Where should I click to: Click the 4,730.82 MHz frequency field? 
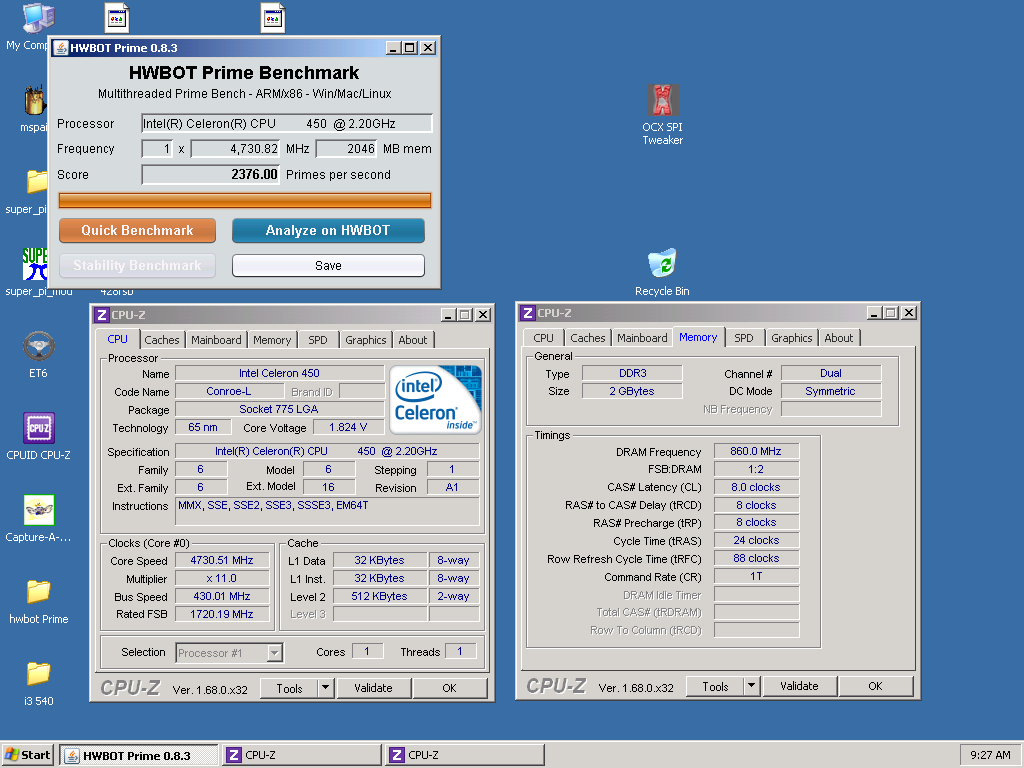coord(235,149)
